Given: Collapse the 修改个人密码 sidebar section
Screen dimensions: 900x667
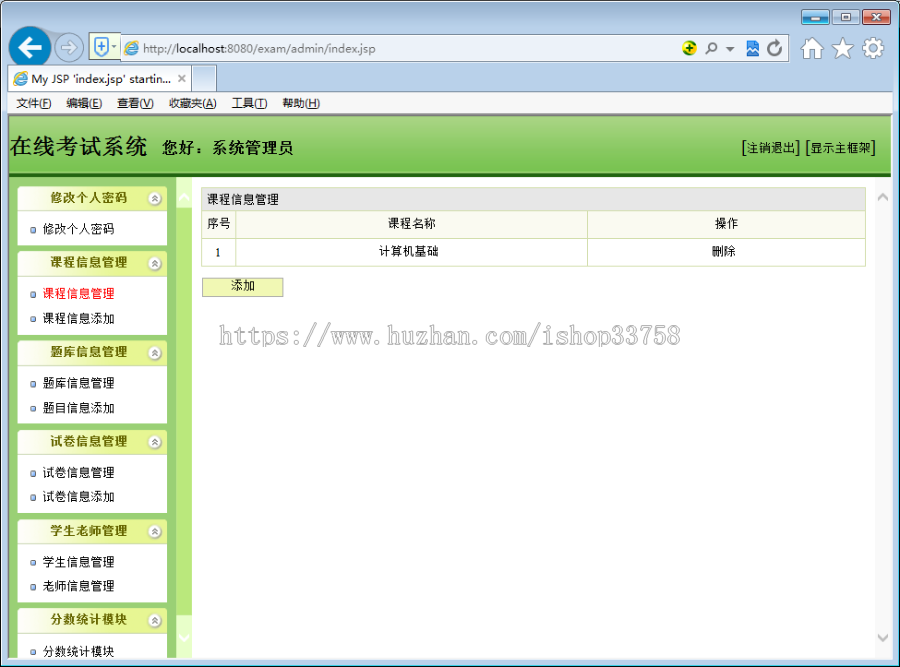Looking at the screenshot, I should 155,198.
